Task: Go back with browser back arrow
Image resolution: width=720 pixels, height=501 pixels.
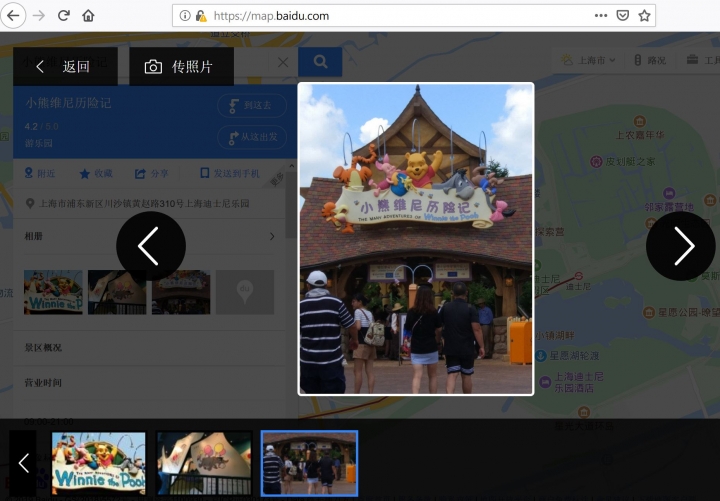Action: click(x=13, y=16)
